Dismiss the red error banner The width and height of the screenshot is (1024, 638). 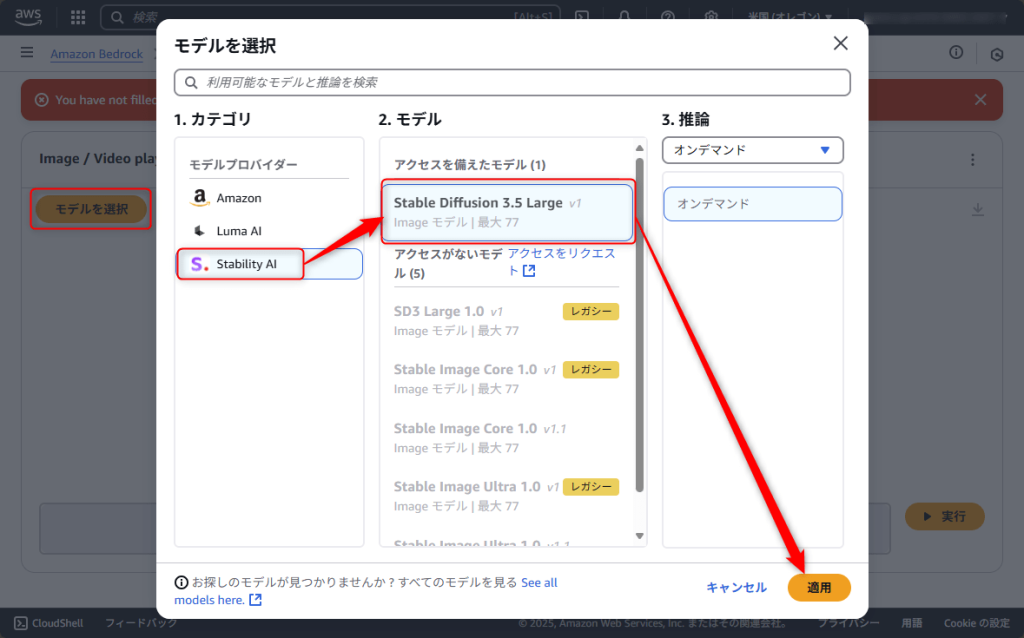980,100
